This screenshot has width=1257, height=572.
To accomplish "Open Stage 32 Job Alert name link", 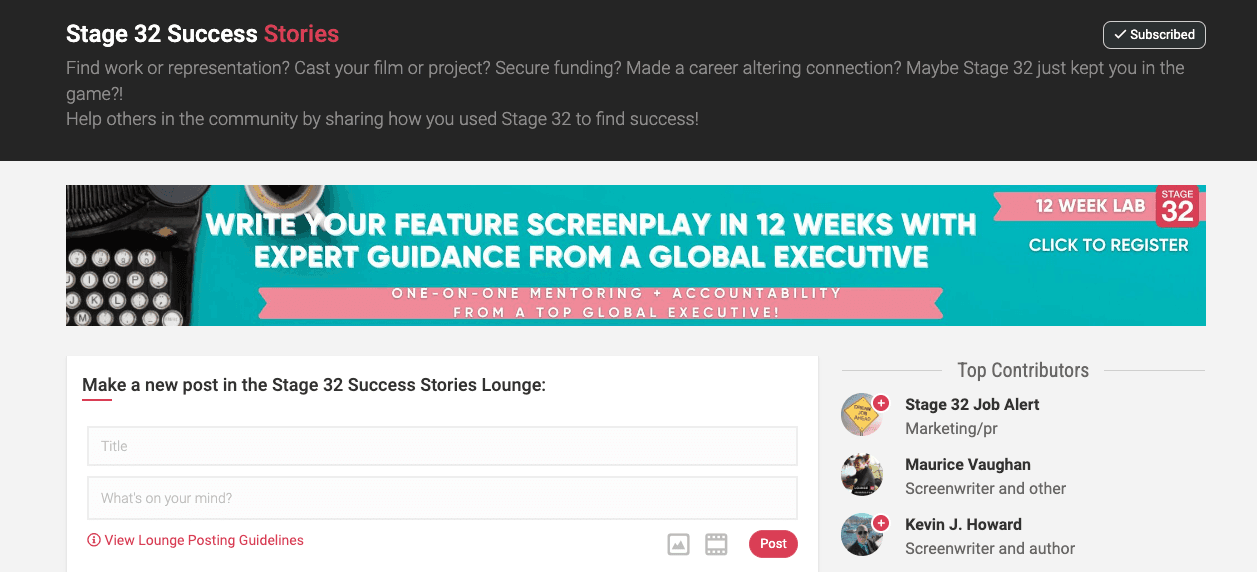I will pyautogui.click(x=972, y=404).
